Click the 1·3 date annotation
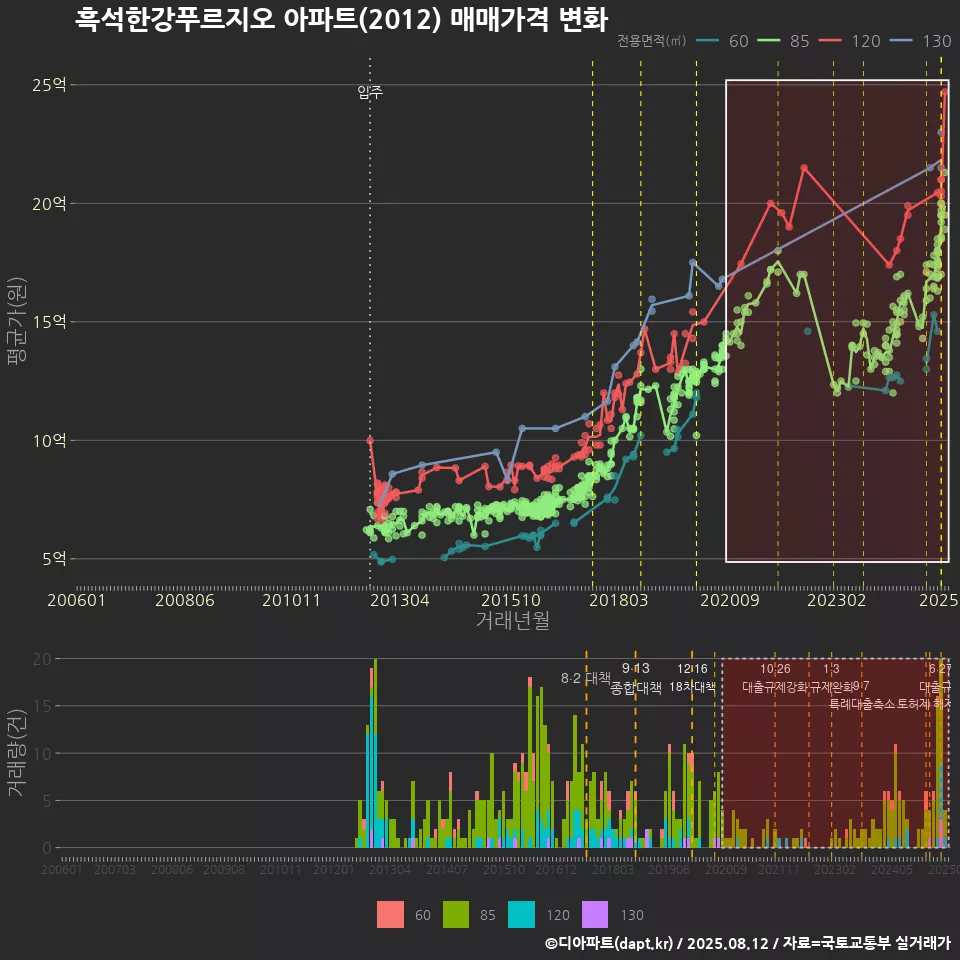The image size is (960, 960). [831, 669]
